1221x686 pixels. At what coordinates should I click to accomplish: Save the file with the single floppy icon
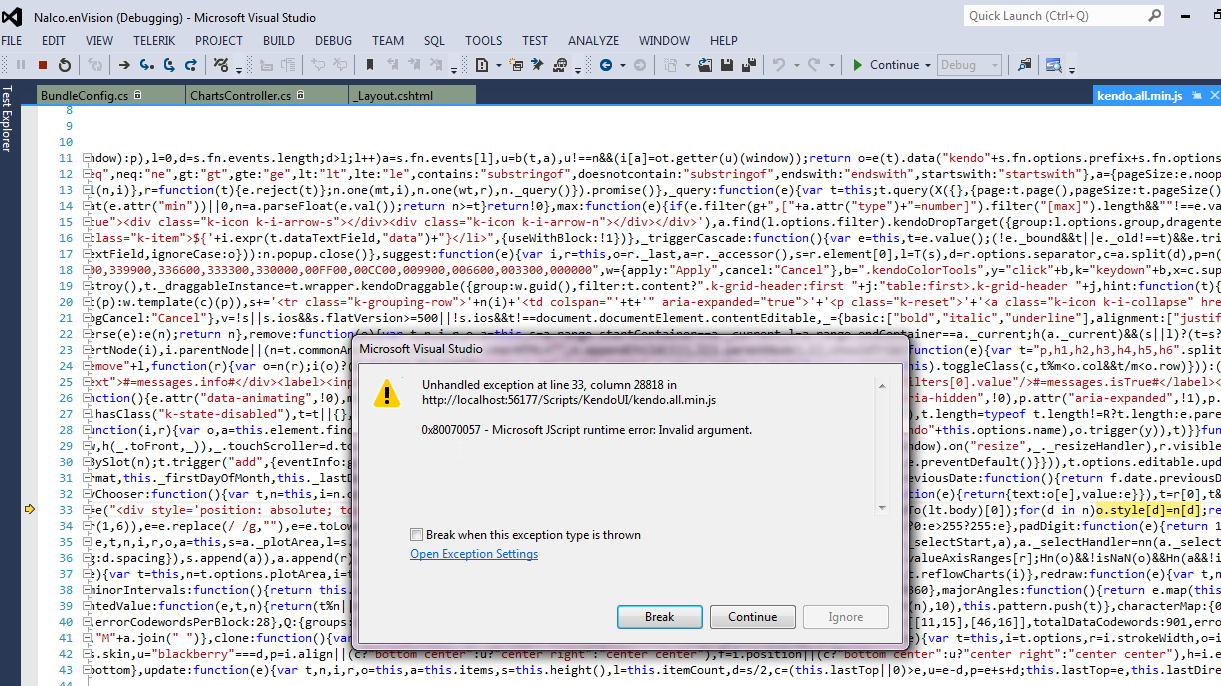tap(727, 65)
